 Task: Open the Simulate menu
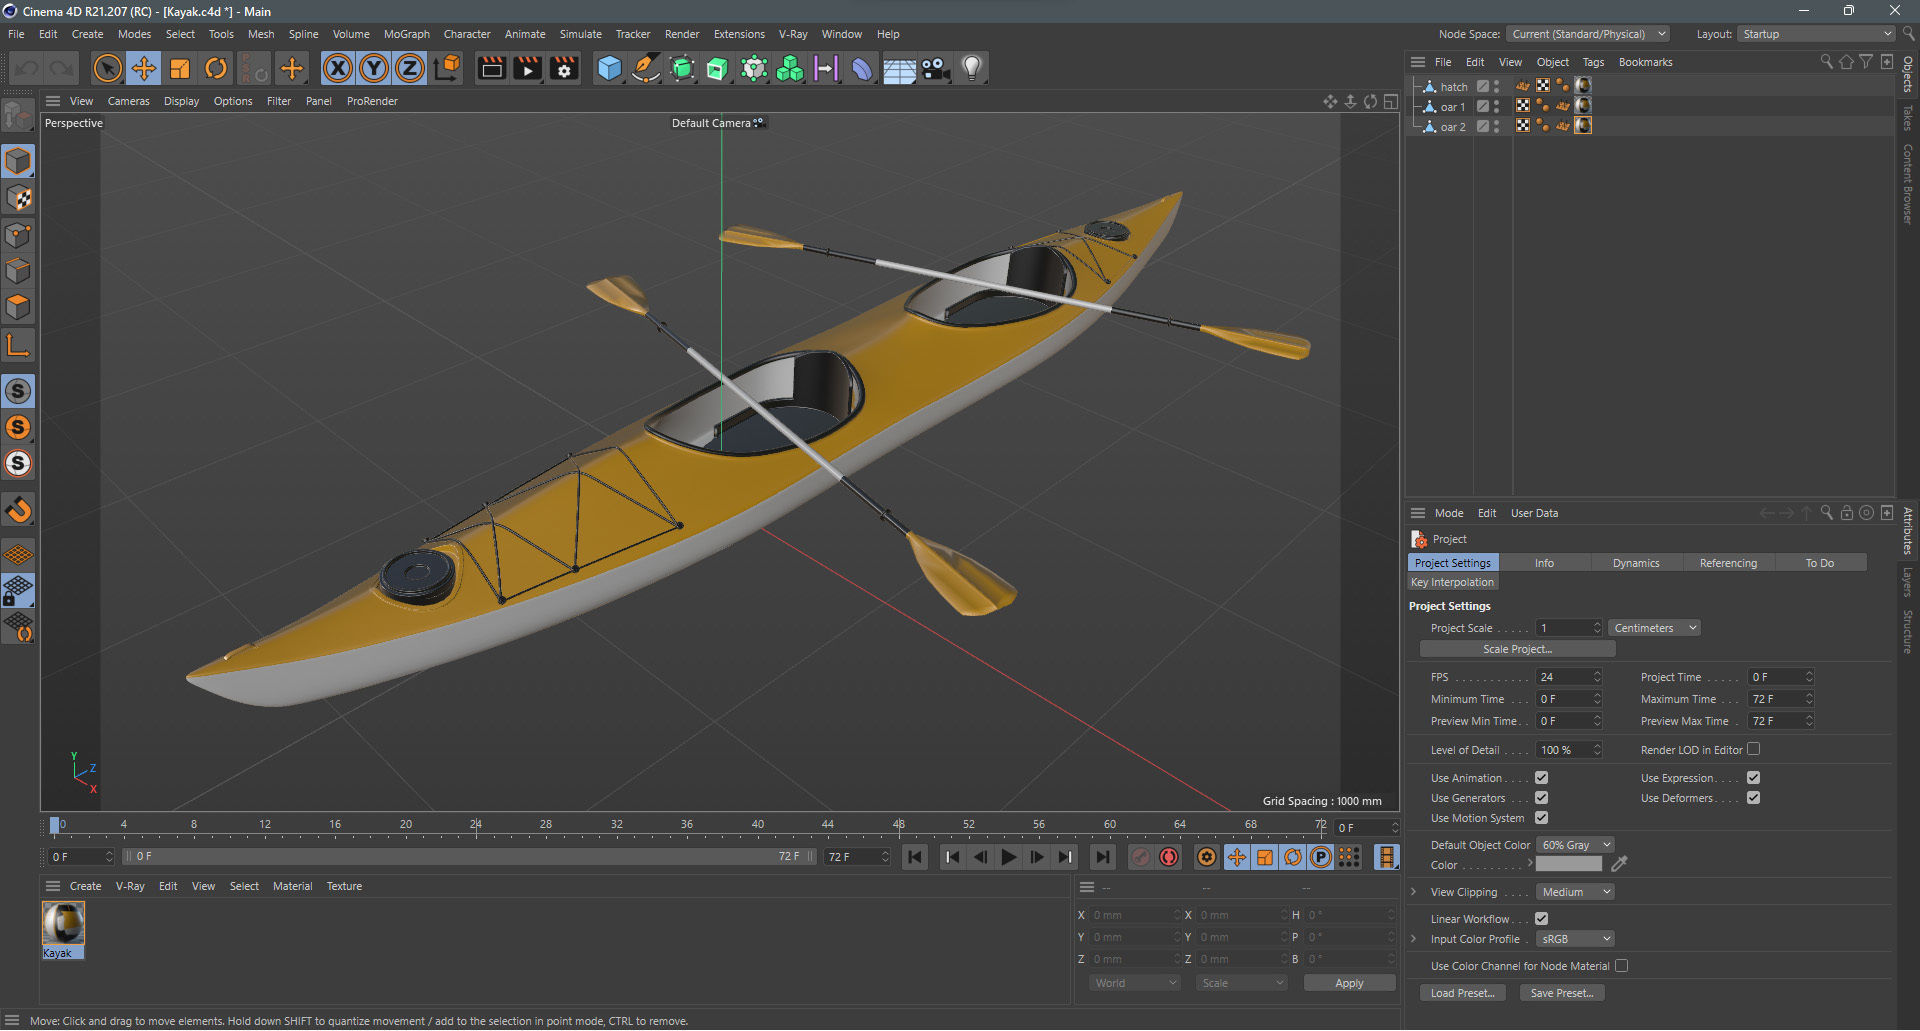[580, 34]
